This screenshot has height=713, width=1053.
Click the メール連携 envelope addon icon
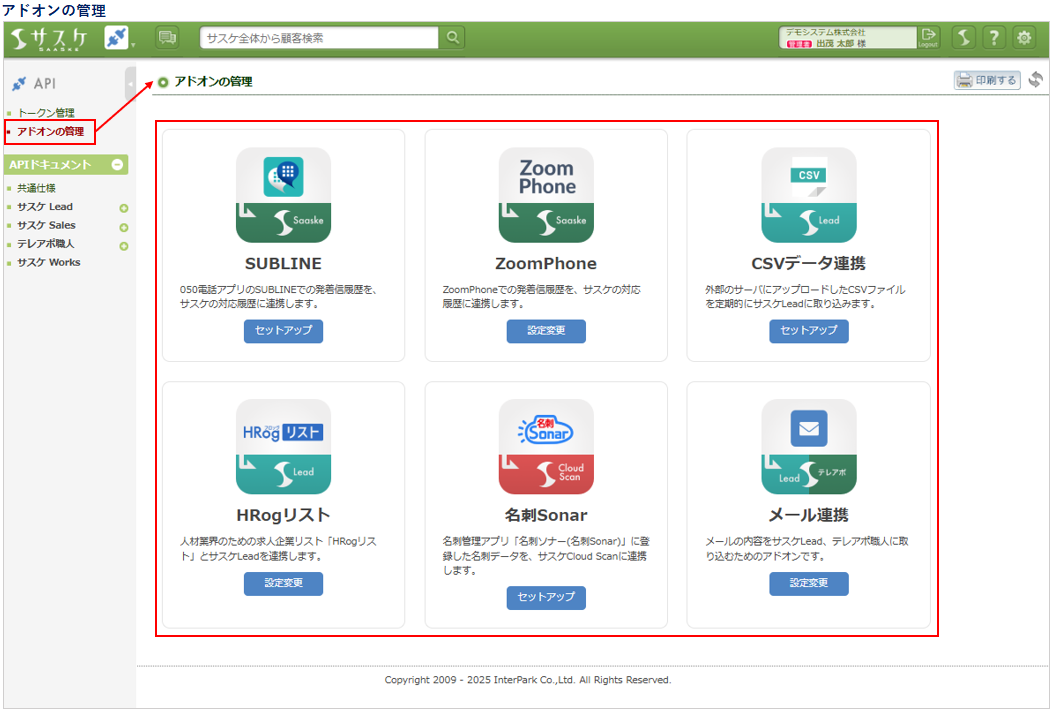809,447
